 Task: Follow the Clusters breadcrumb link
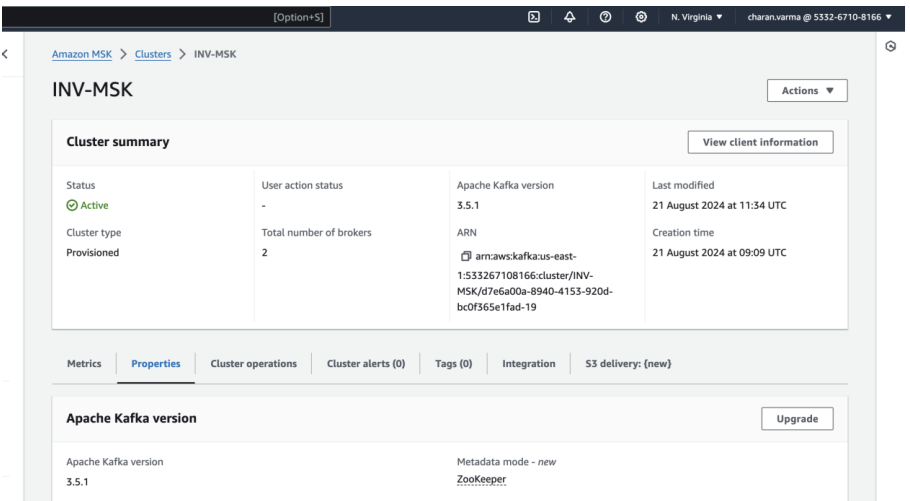tap(153, 54)
